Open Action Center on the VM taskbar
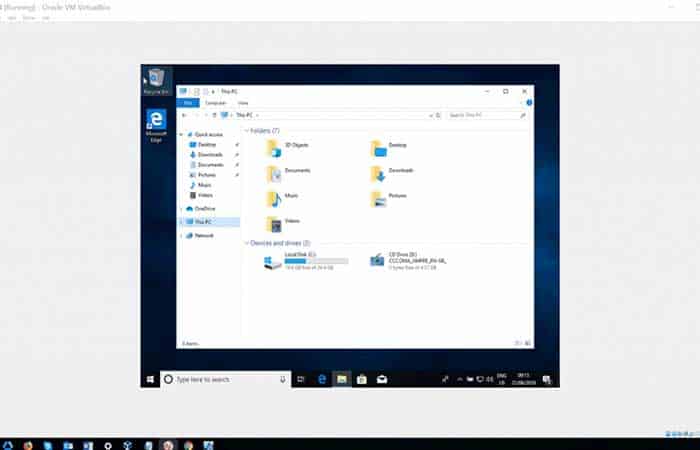Screen dimensions: 700x450 [547, 379]
